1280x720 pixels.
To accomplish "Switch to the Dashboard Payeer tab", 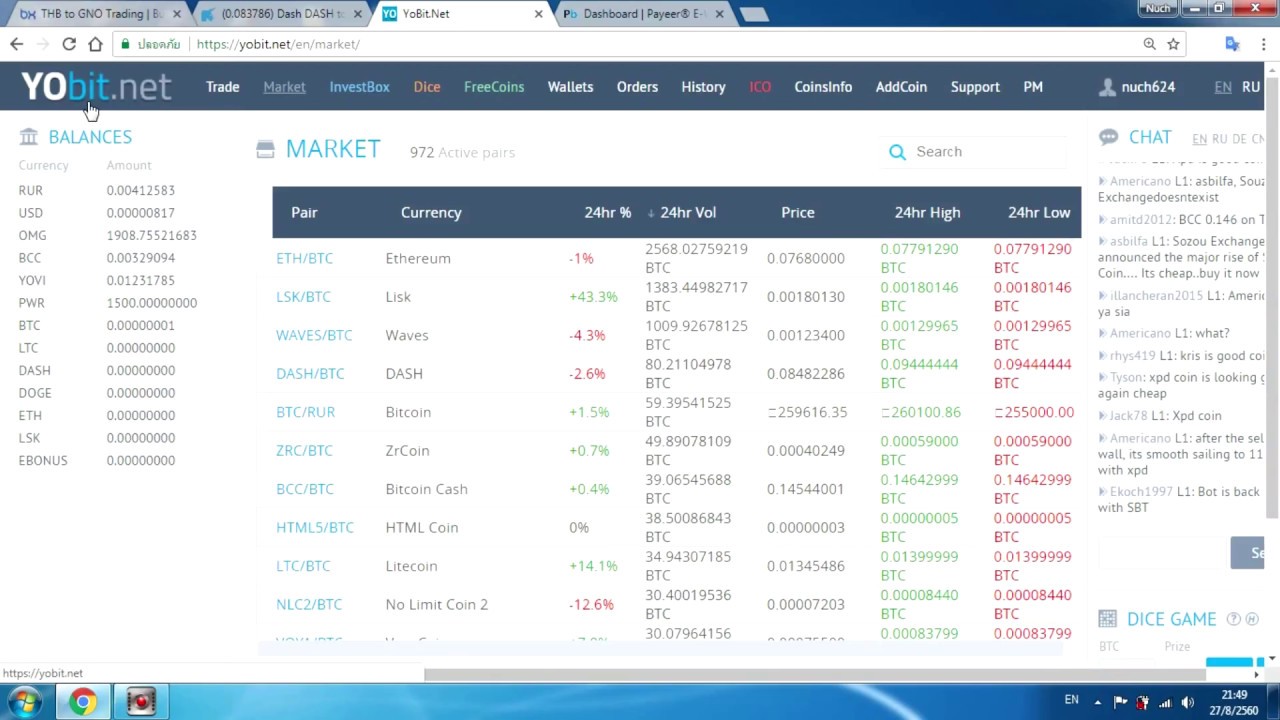I will coord(643,14).
